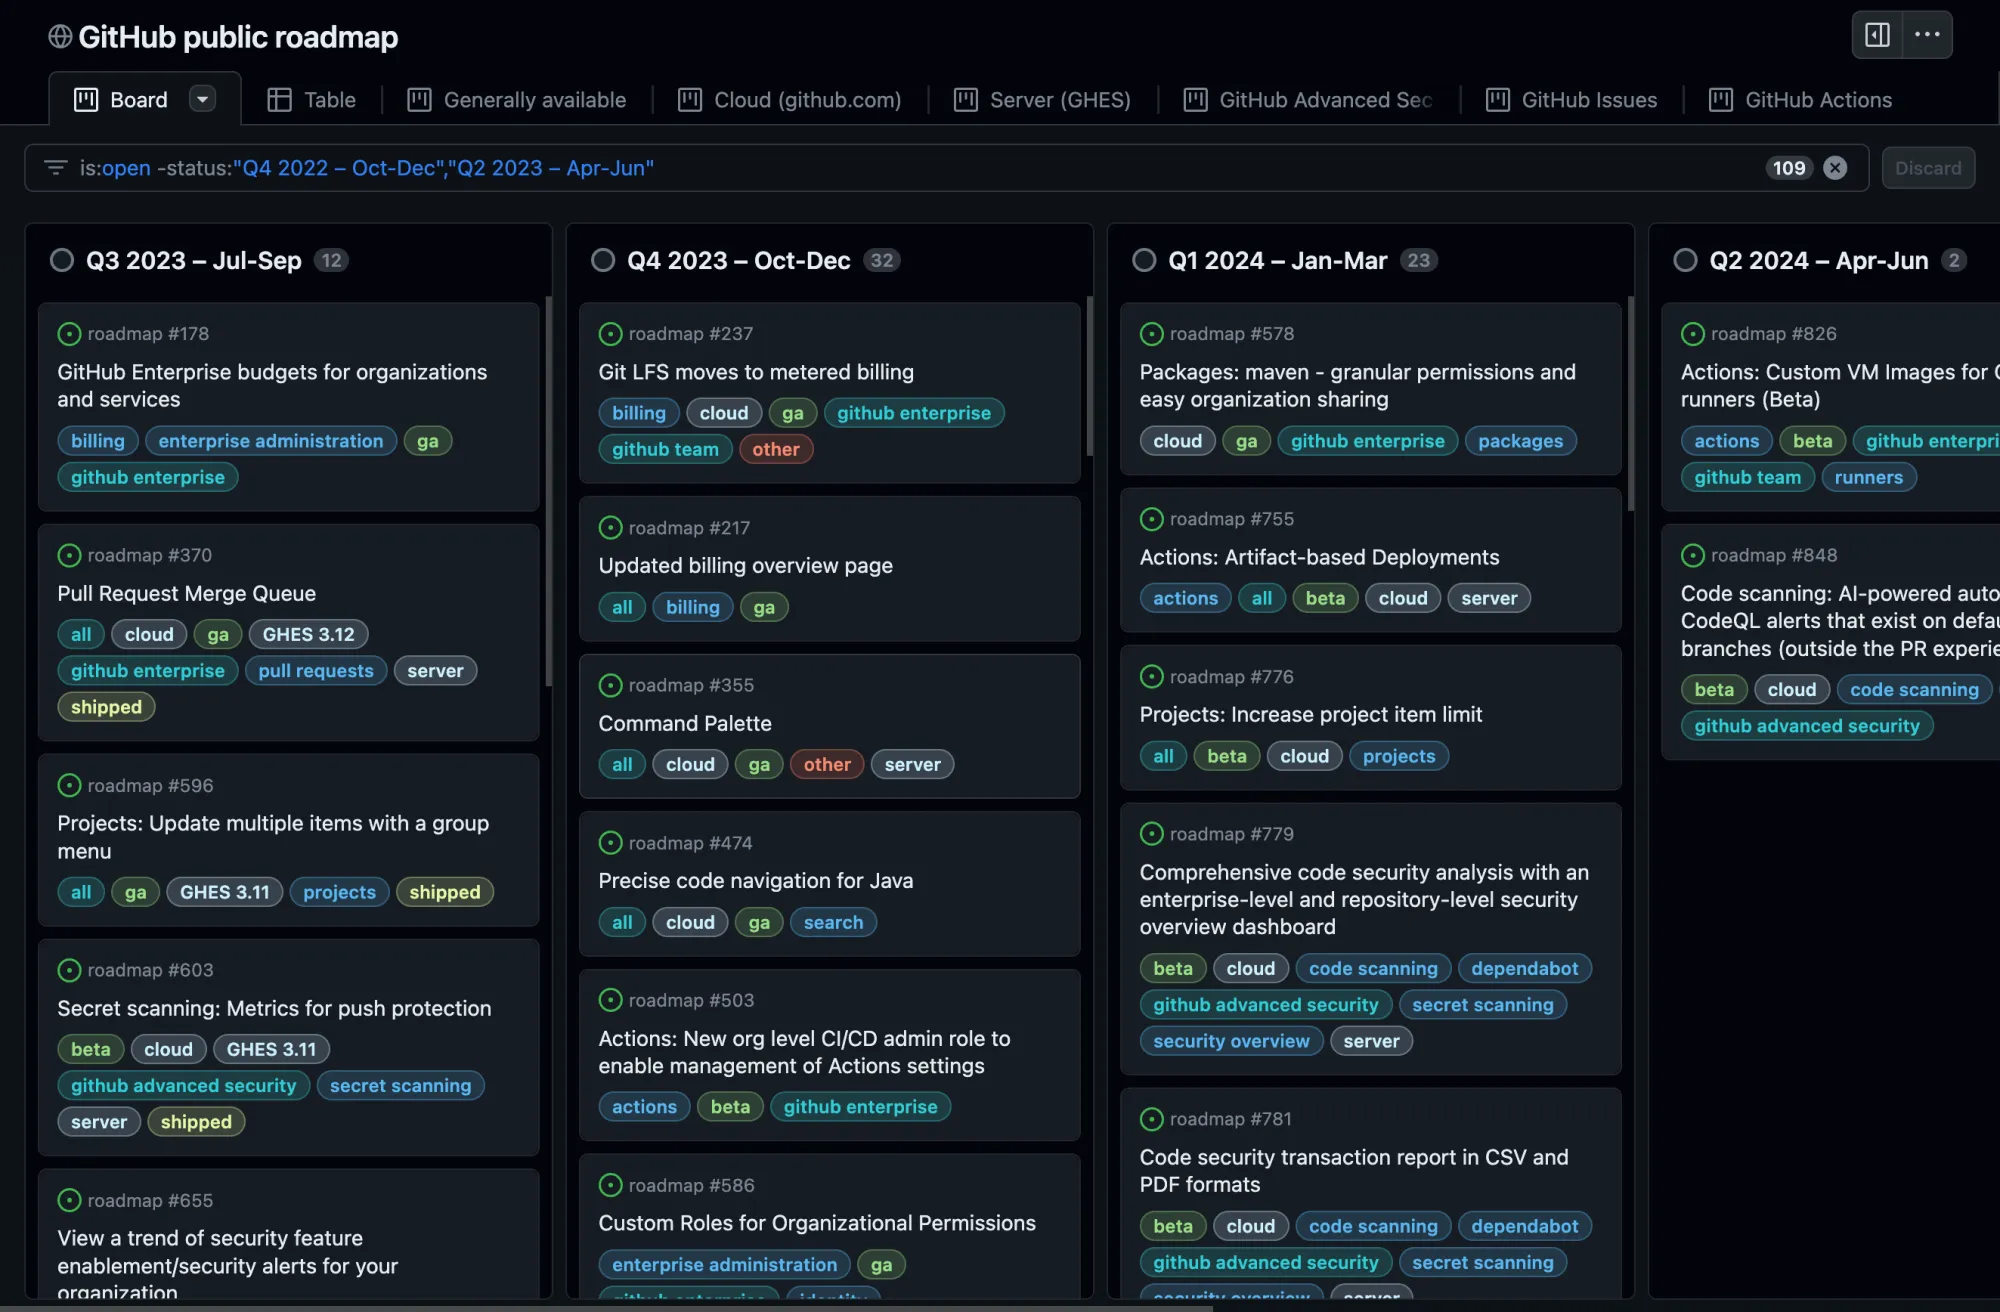Click the issue icon on roadmap #178 card
Screen dimensions: 2000x1312
[x=68, y=333]
